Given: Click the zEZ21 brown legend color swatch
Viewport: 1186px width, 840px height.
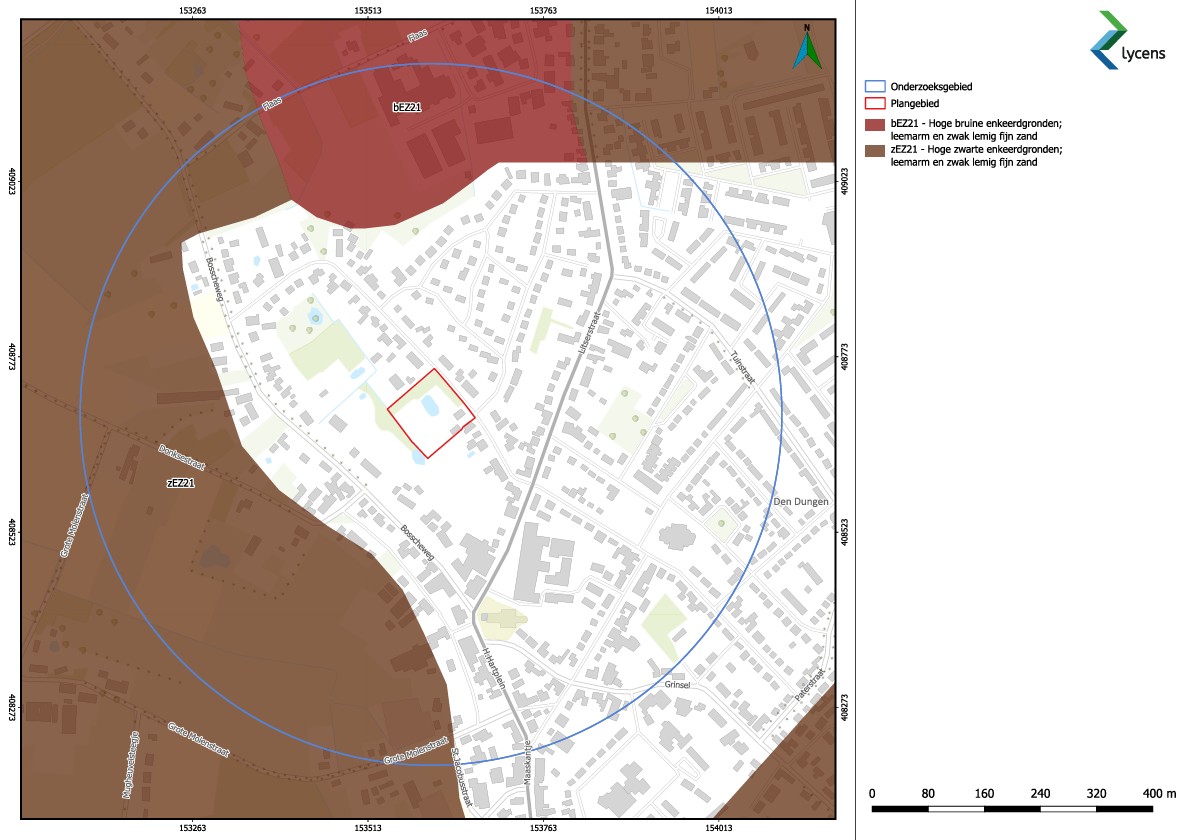Looking at the screenshot, I should click(x=875, y=150).
